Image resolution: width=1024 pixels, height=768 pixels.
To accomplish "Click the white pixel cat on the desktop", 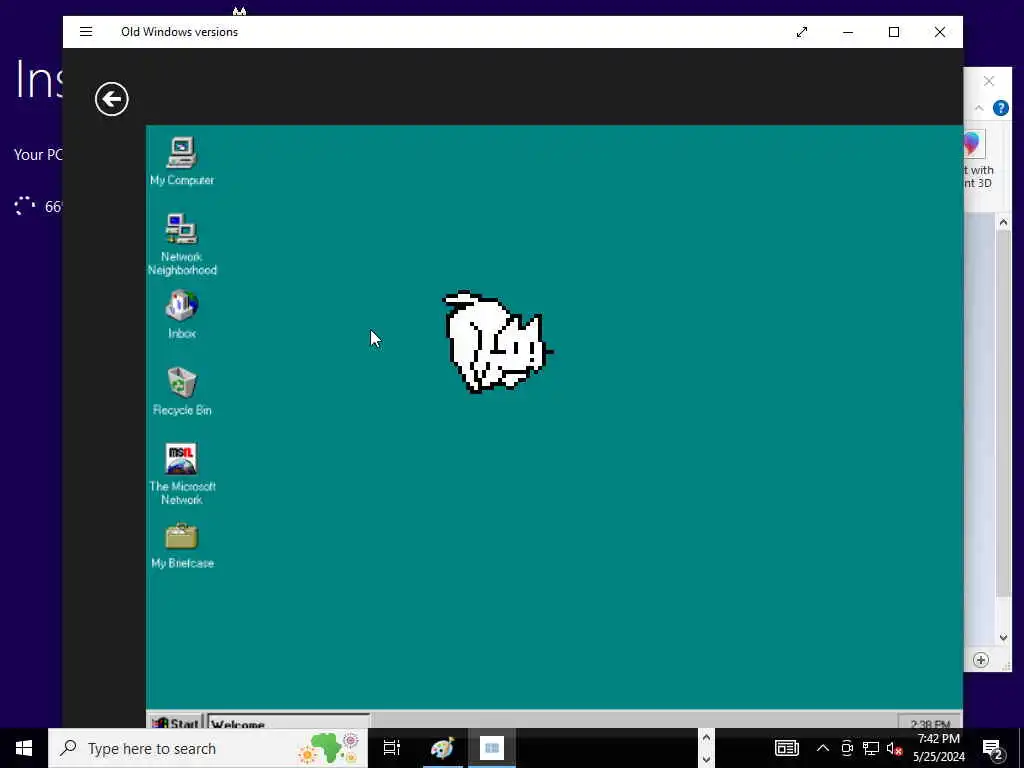I will point(498,342).
